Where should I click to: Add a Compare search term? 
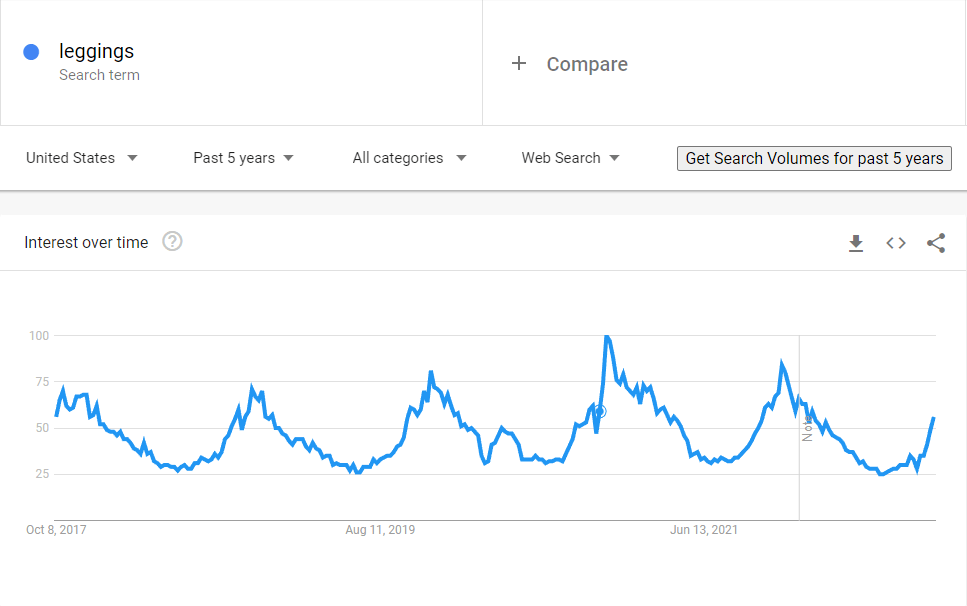pyautogui.click(x=587, y=64)
